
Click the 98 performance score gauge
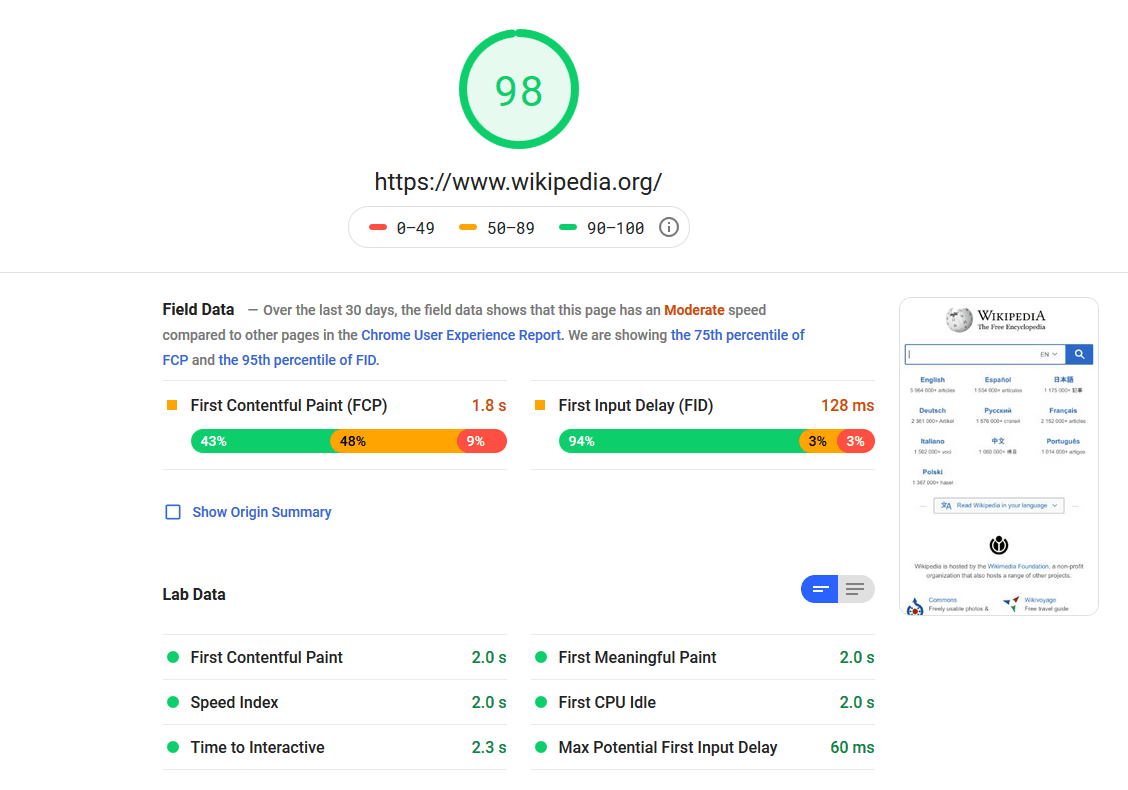click(518, 90)
